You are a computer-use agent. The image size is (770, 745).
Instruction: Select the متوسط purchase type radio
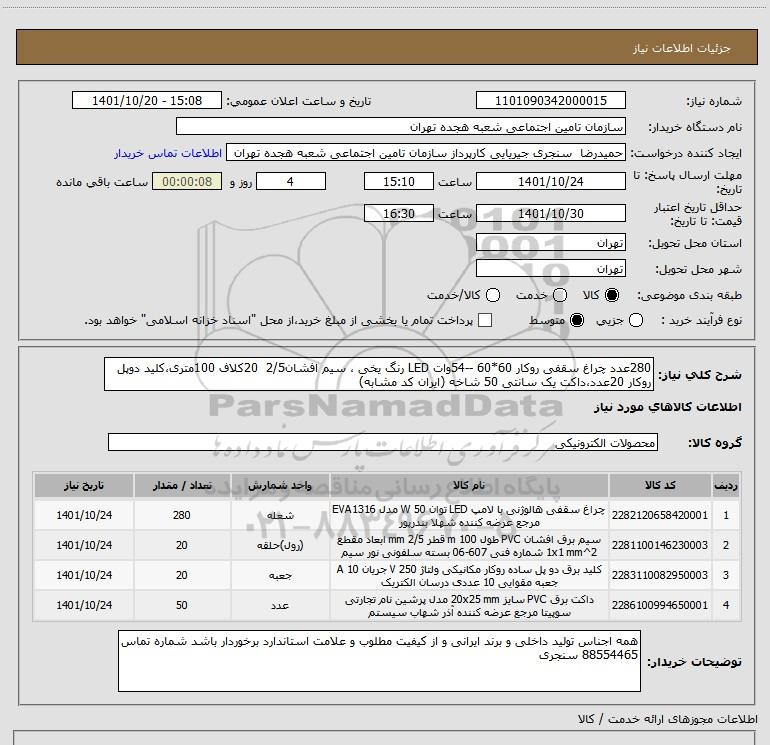click(x=577, y=320)
